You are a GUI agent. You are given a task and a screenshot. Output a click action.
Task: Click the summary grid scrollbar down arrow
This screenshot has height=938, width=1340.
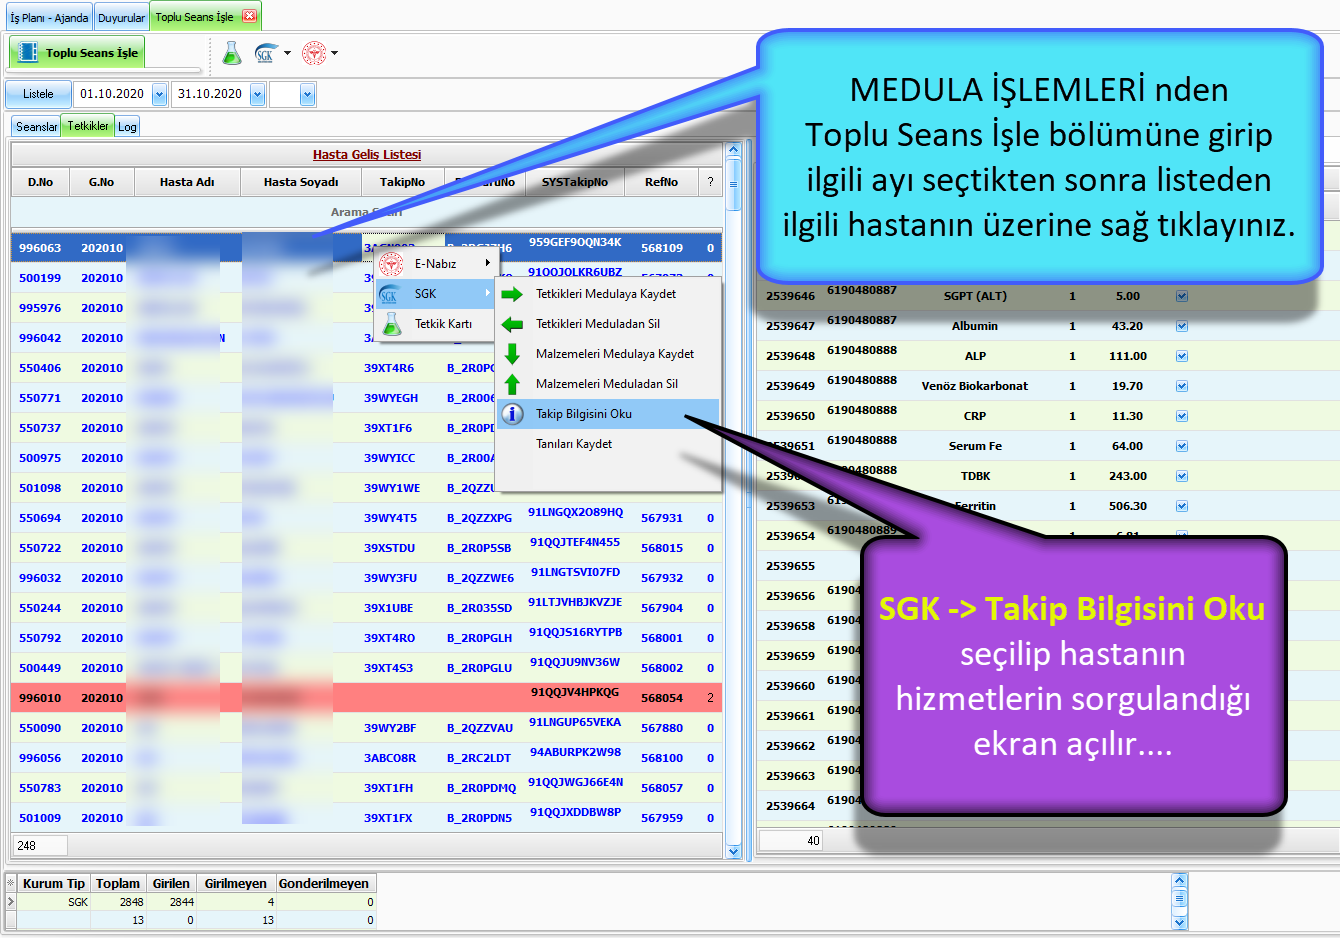(x=1179, y=922)
